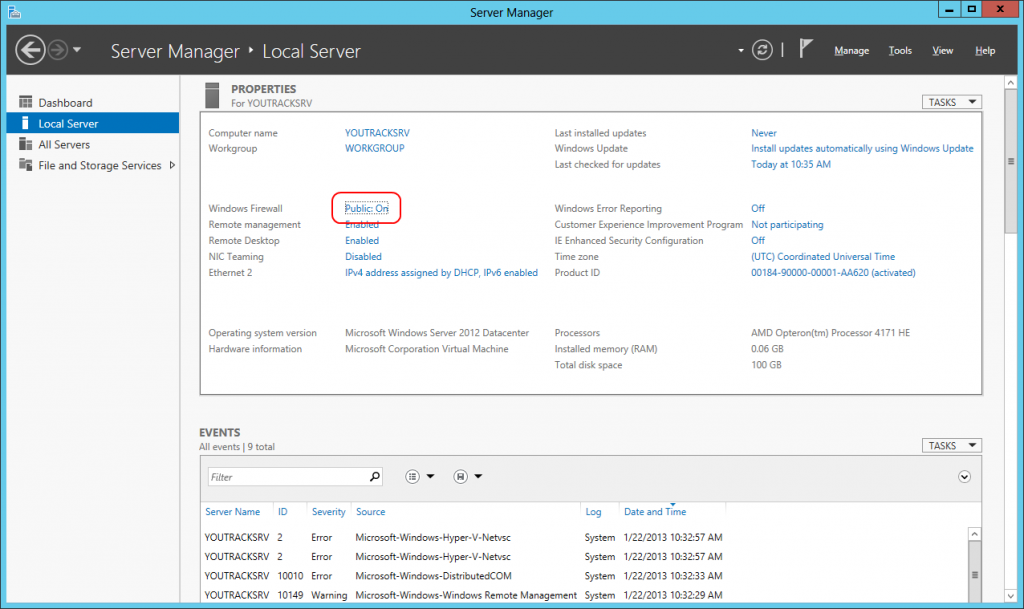The image size is (1024, 609).
Task: Click Last installed updates Never link
Action: point(763,133)
